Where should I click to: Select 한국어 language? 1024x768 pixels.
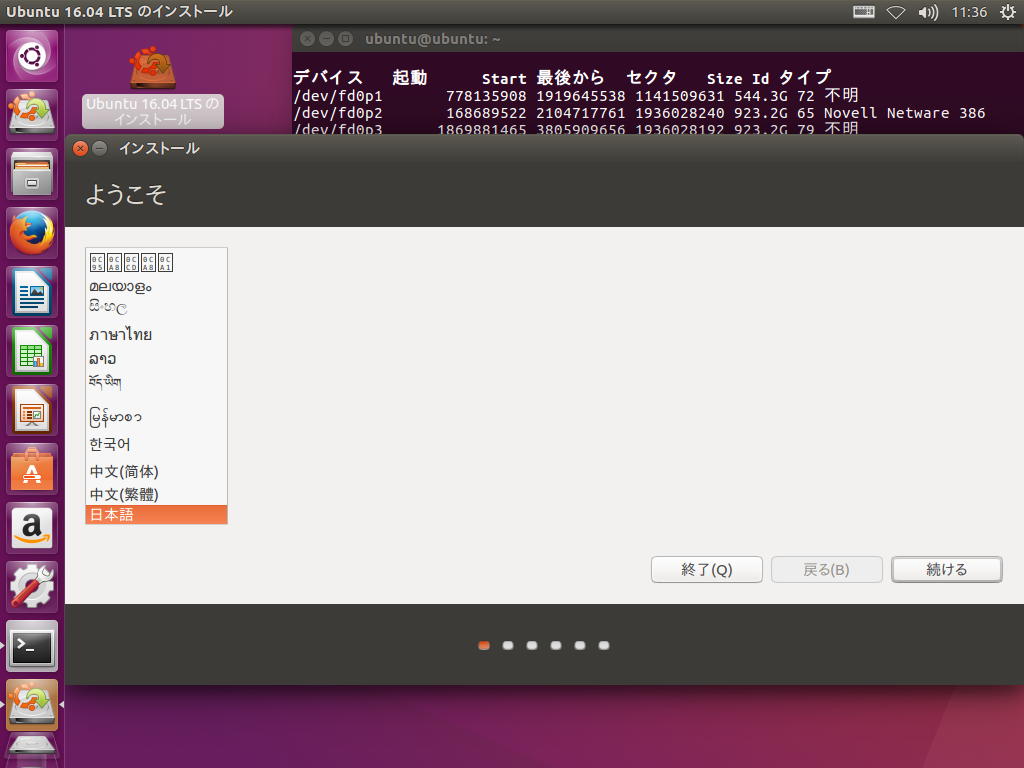point(157,444)
